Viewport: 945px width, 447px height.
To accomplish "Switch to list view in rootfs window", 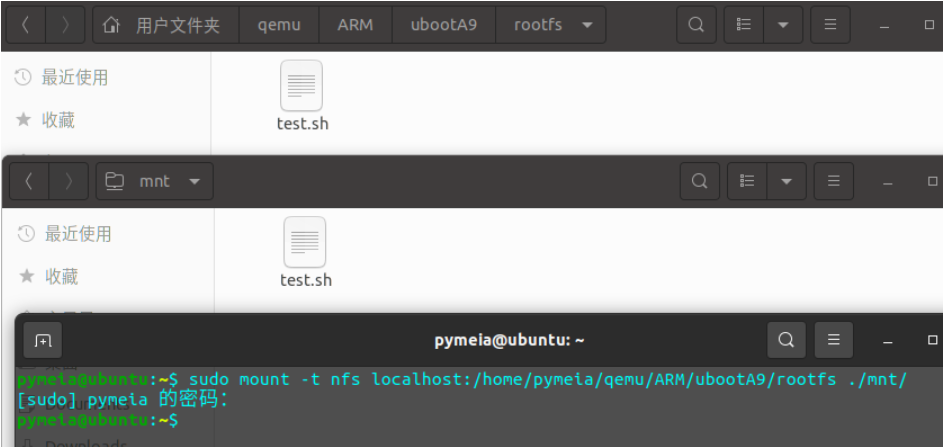I will pos(744,25).
